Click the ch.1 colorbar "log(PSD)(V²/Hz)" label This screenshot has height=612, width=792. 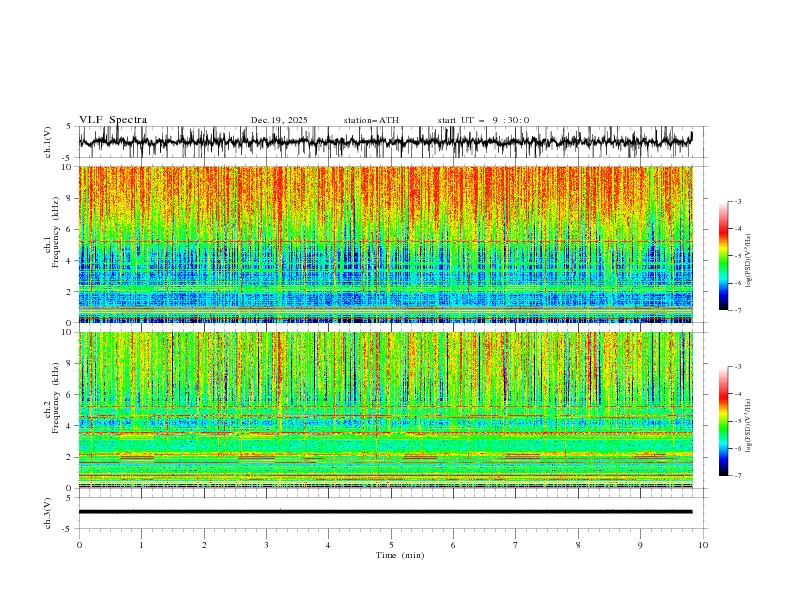click(x=748, y=261)
